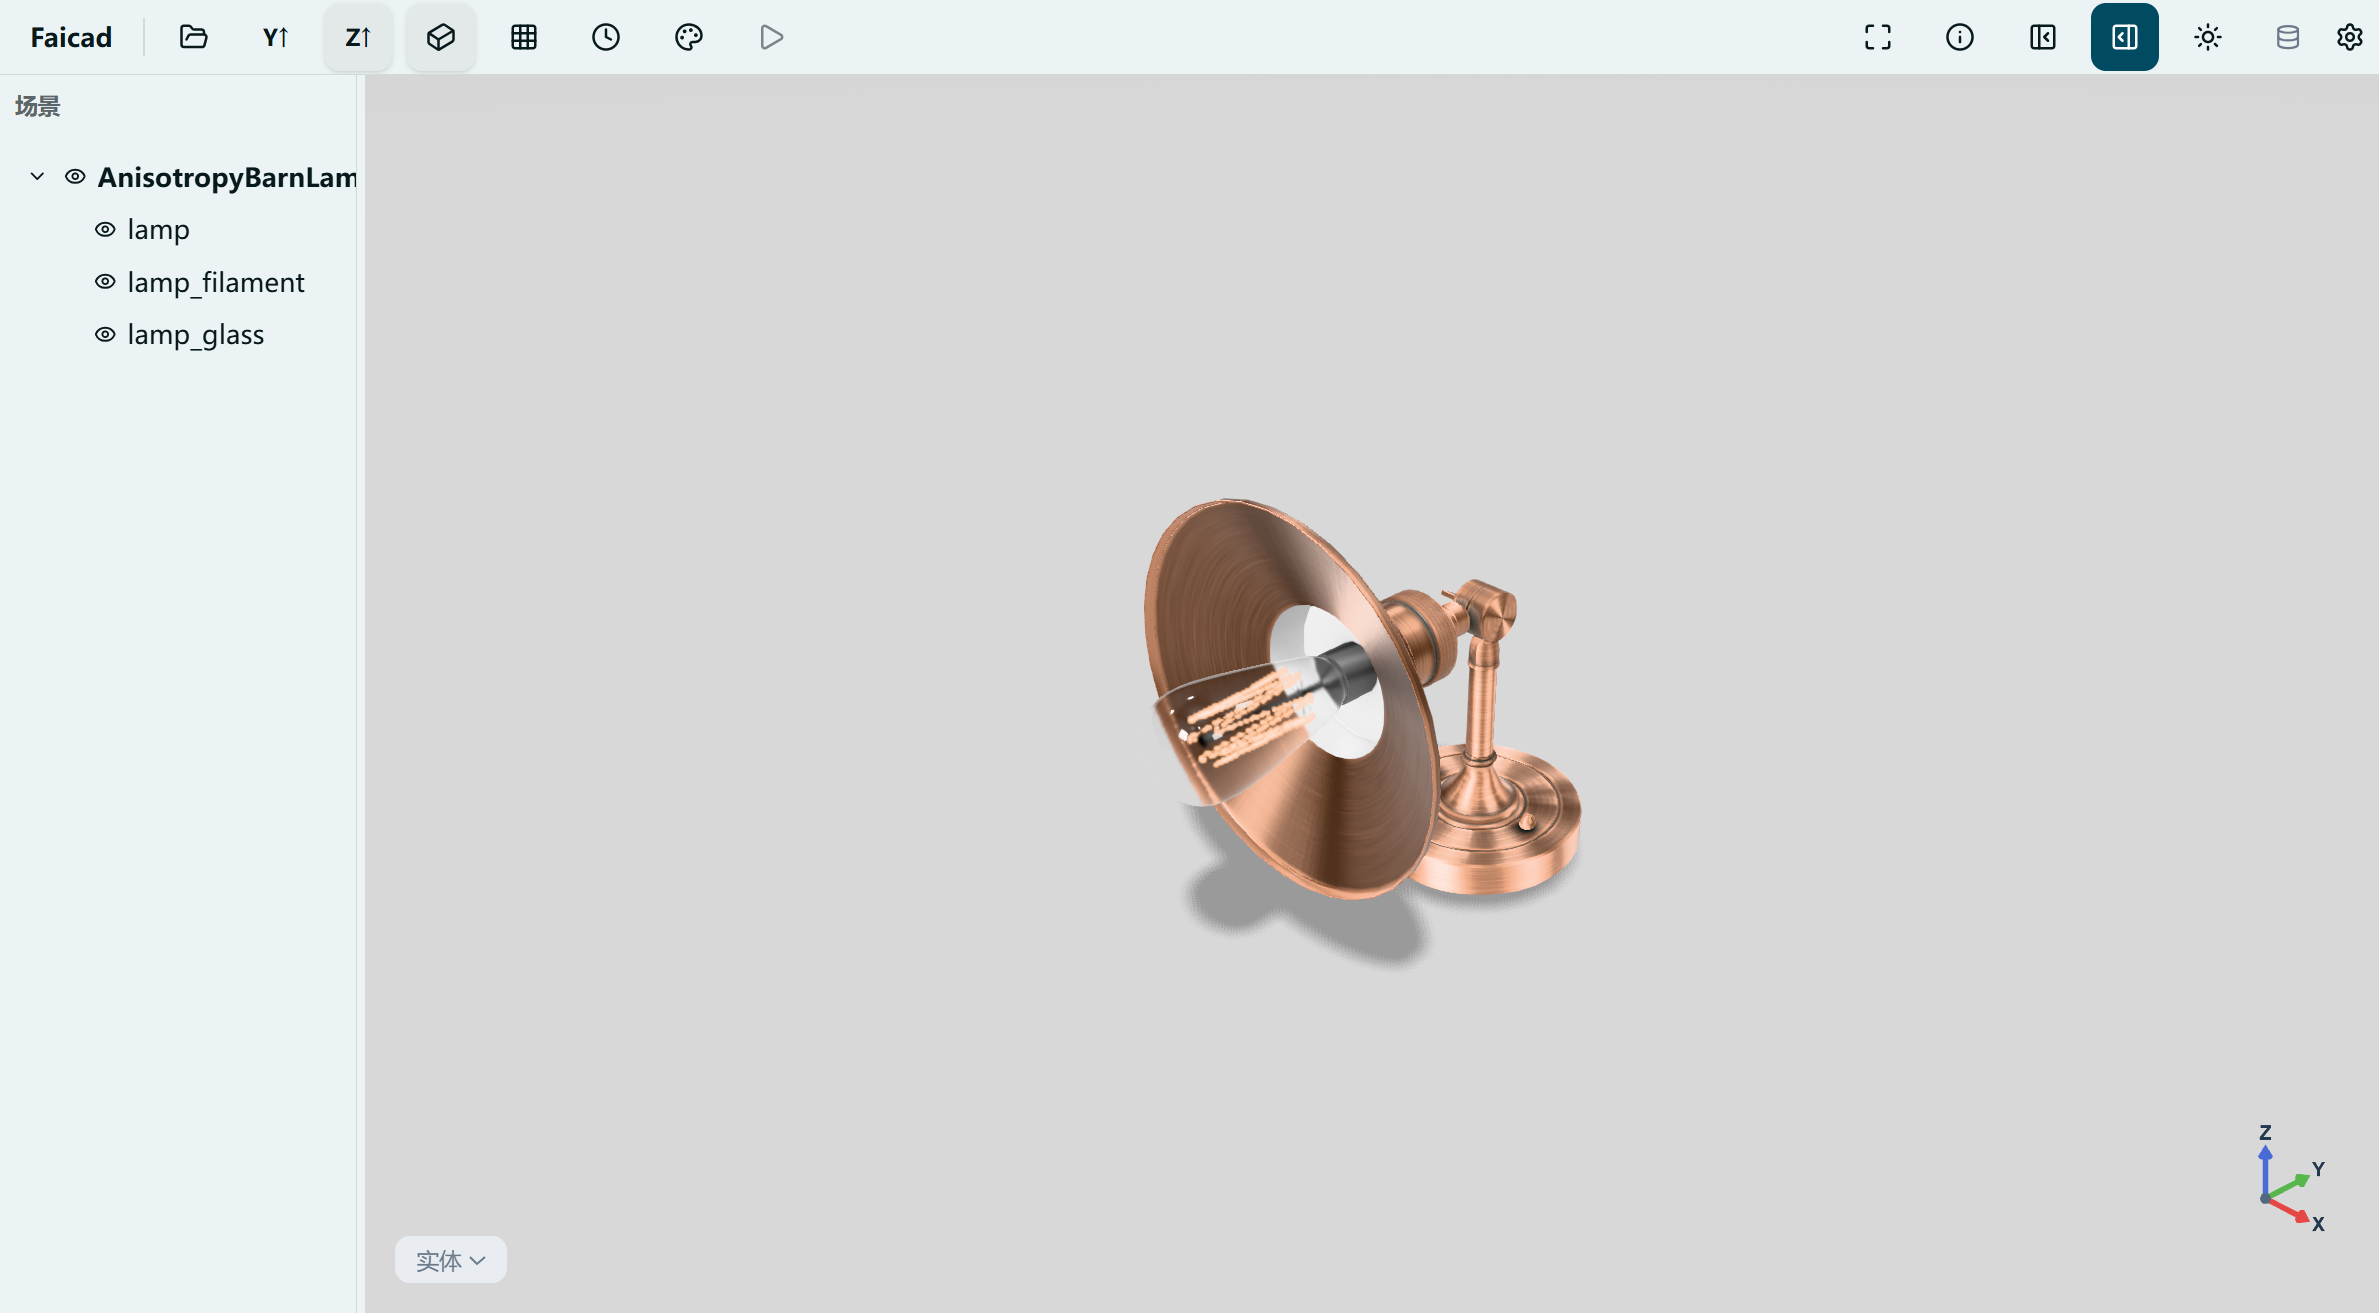Open the clock history icon

tap(606, 37)
